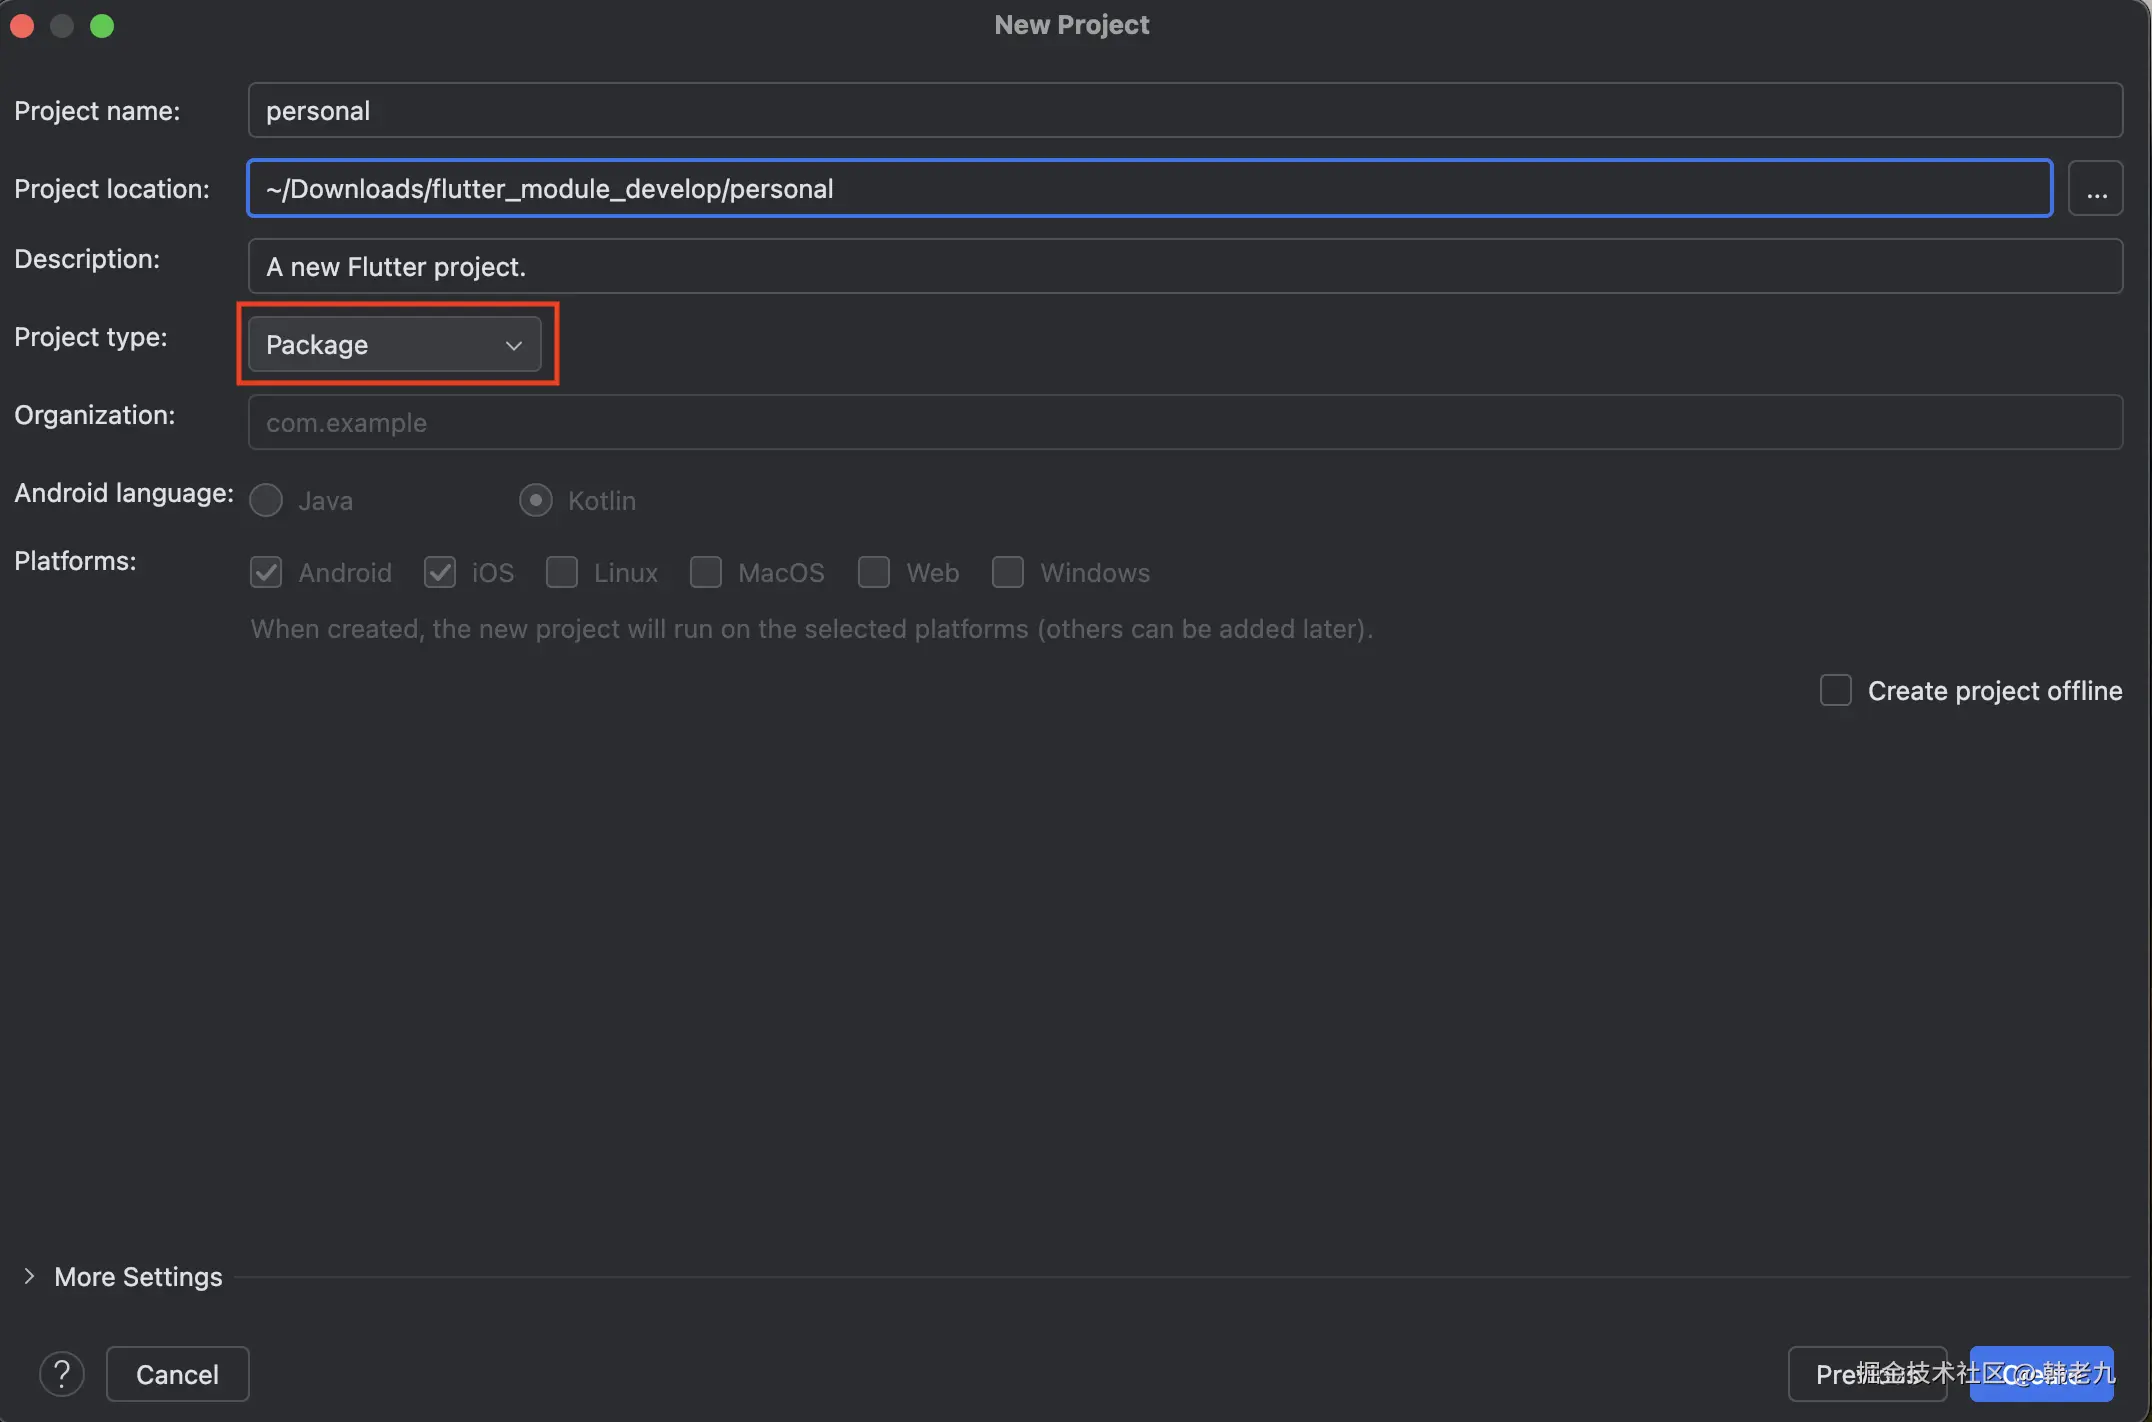Click the help question mark icon
Viewport: 2152px width, 1422px height.
pyautogui.click(x=61, y=1374)
